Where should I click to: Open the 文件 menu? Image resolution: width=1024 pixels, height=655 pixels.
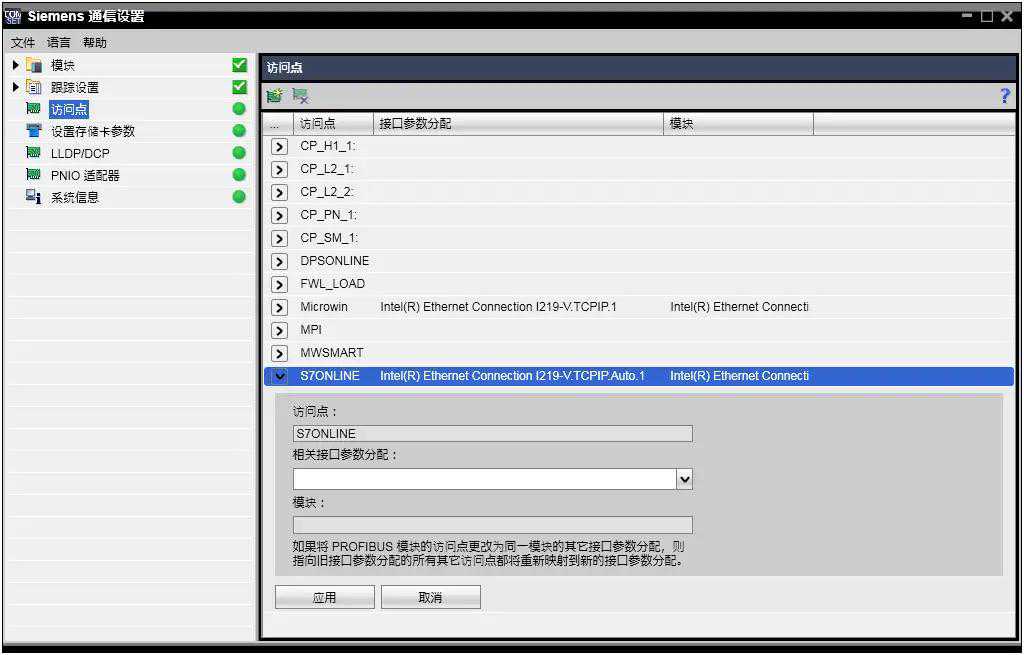pyautogui.click(x=22, y=43)
